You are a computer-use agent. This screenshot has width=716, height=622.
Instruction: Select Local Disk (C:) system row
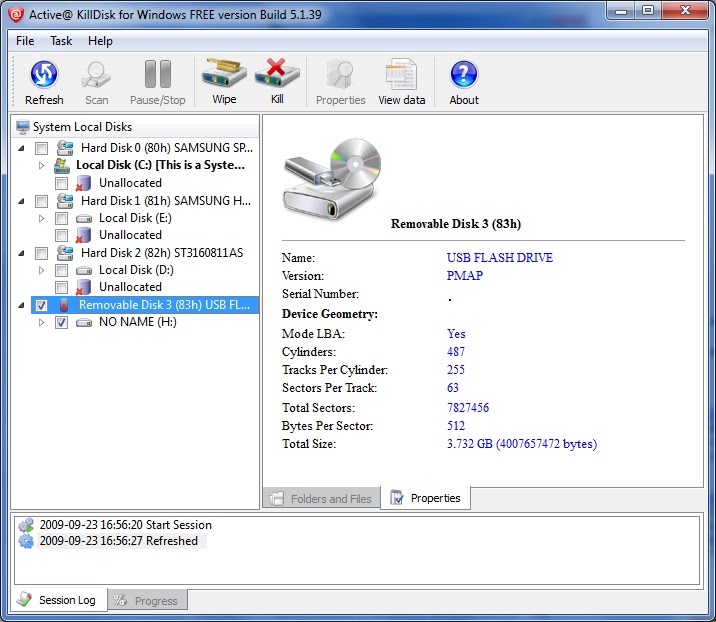pos(160,165)
